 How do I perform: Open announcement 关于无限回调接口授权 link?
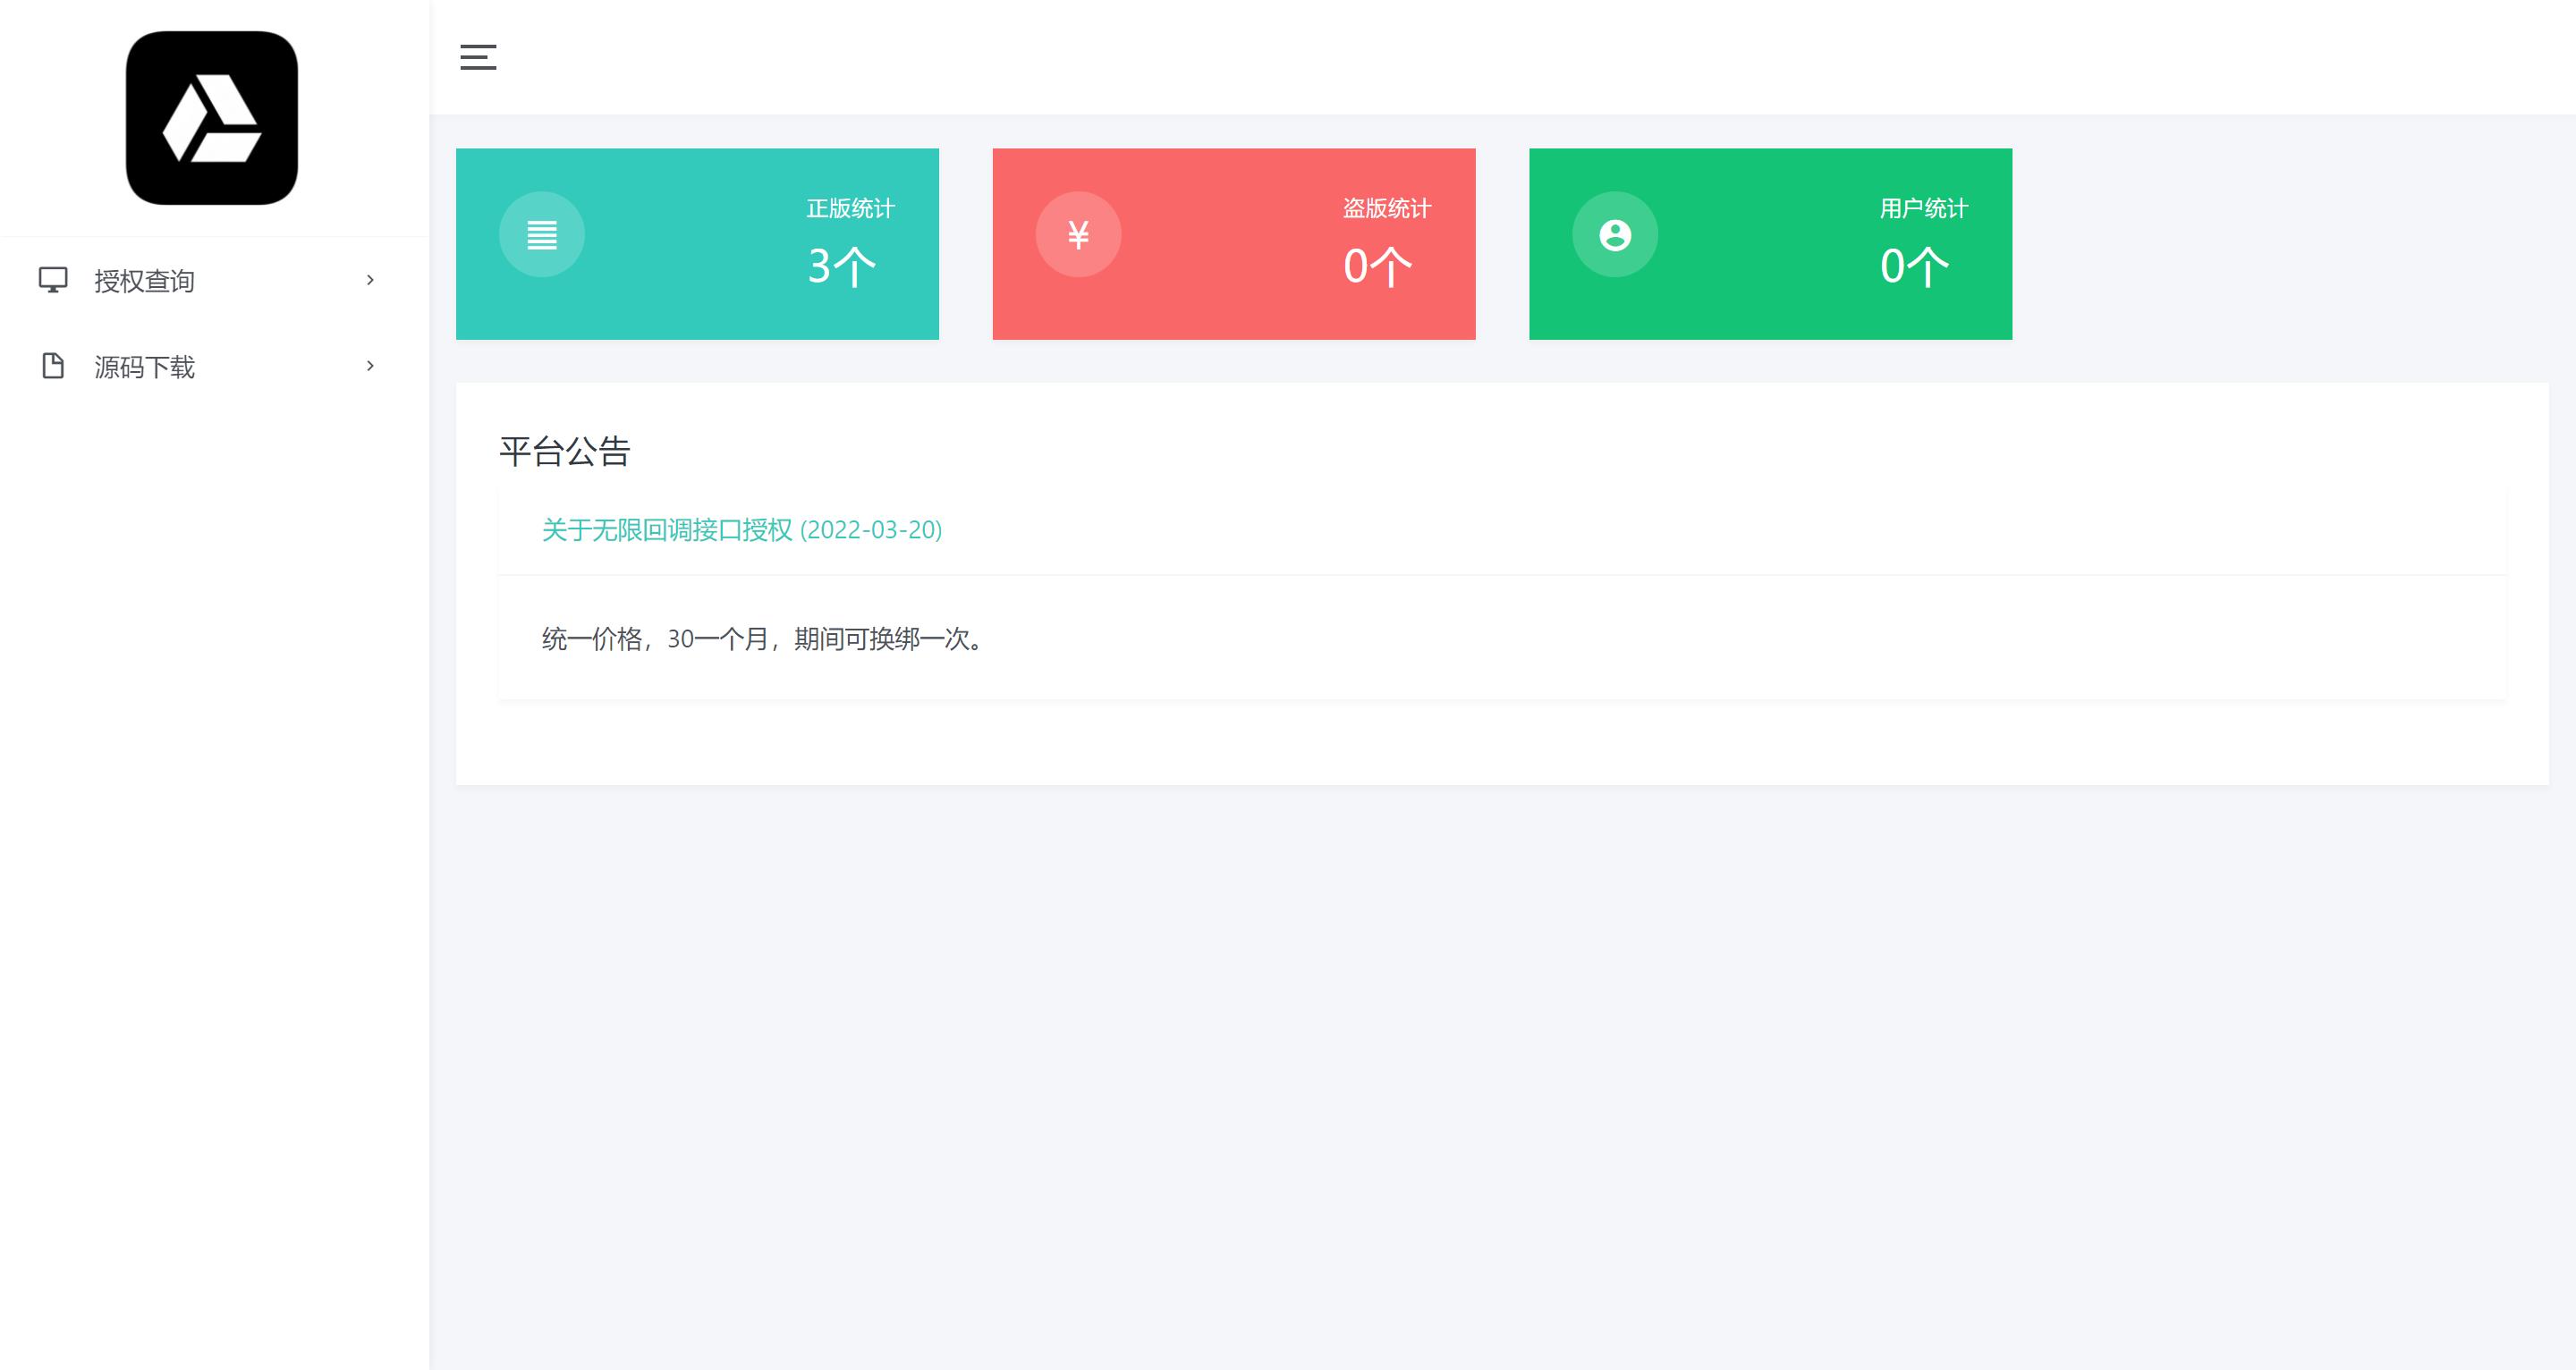(x=742, y=530)
